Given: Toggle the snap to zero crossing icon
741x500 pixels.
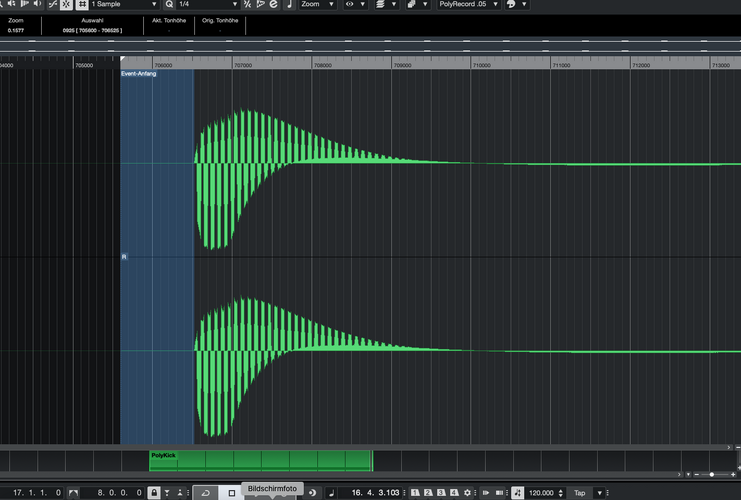Looking at the screenshot, I should [x=52, y=4].
